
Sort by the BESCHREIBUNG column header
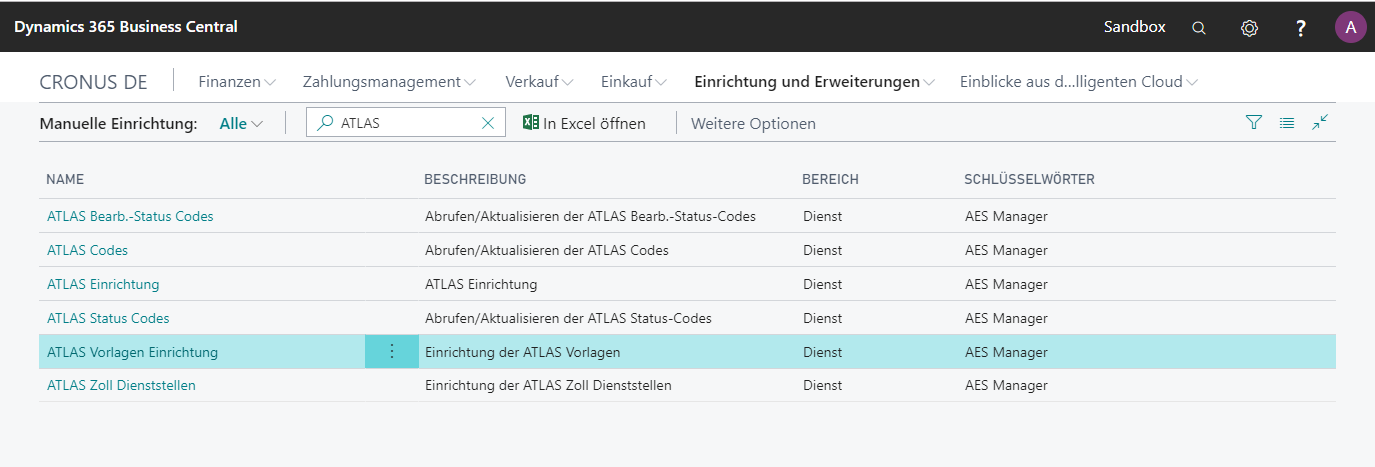tap(475, 179)
